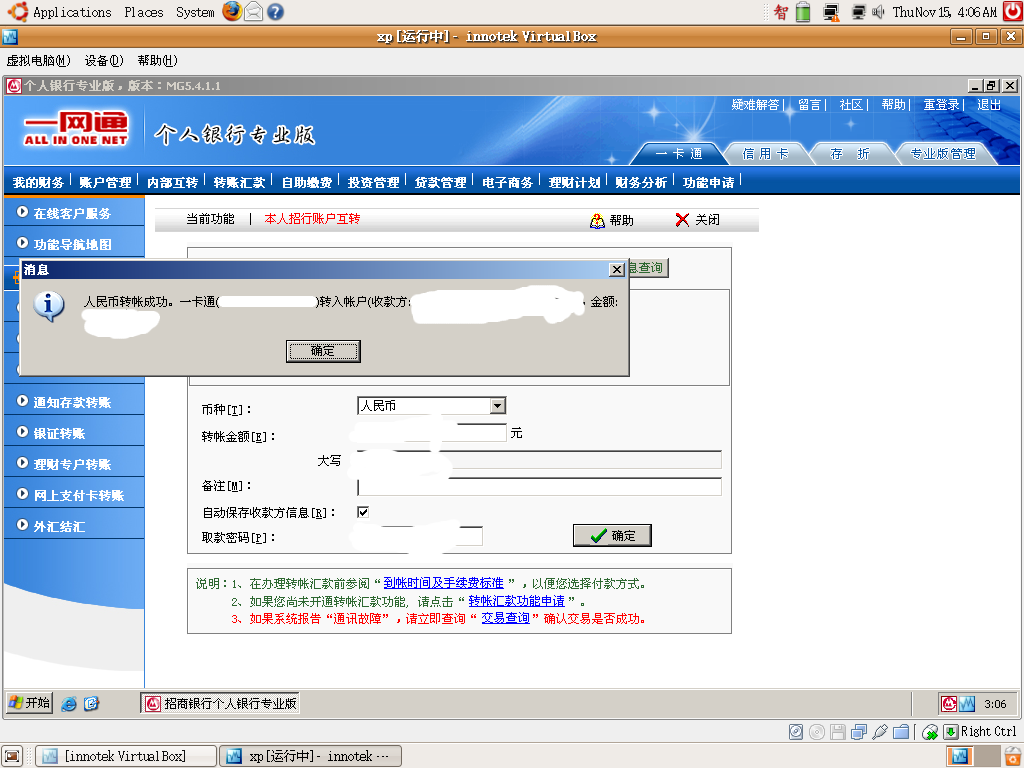
Task: Click the 取款密码 input field
Action: pyautogui.click(x=420, y=536)
